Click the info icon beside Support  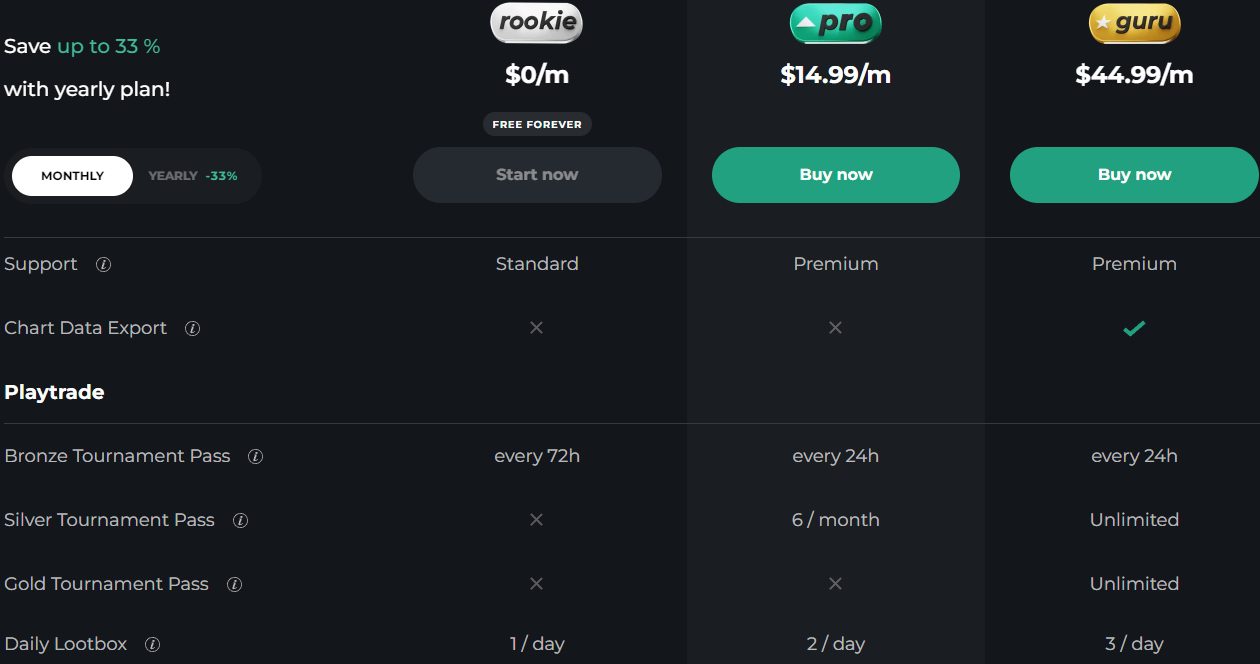point(103,265)
